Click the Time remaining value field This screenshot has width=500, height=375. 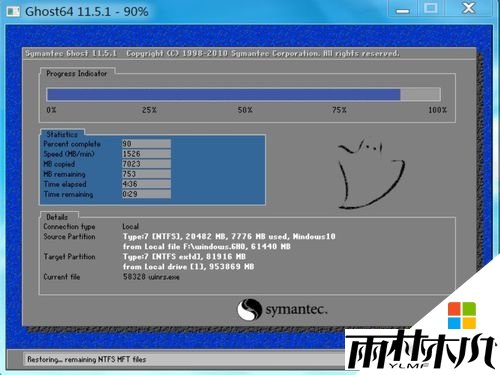[146, 194]
